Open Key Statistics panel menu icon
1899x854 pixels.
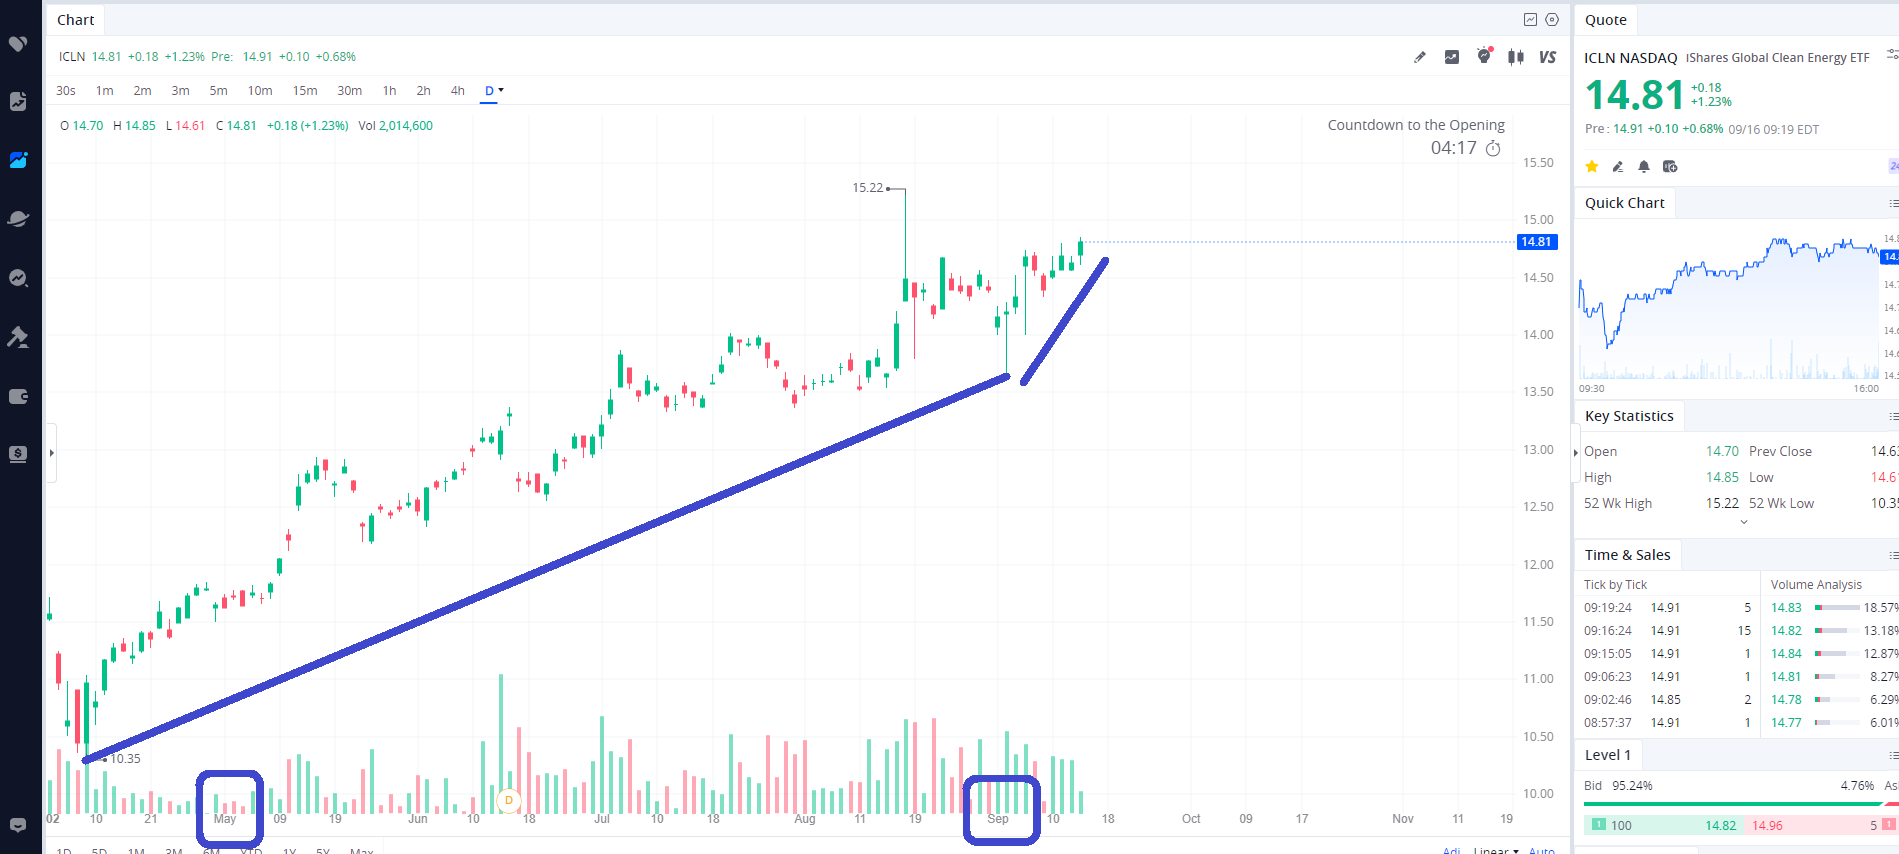pos(1893,416)
